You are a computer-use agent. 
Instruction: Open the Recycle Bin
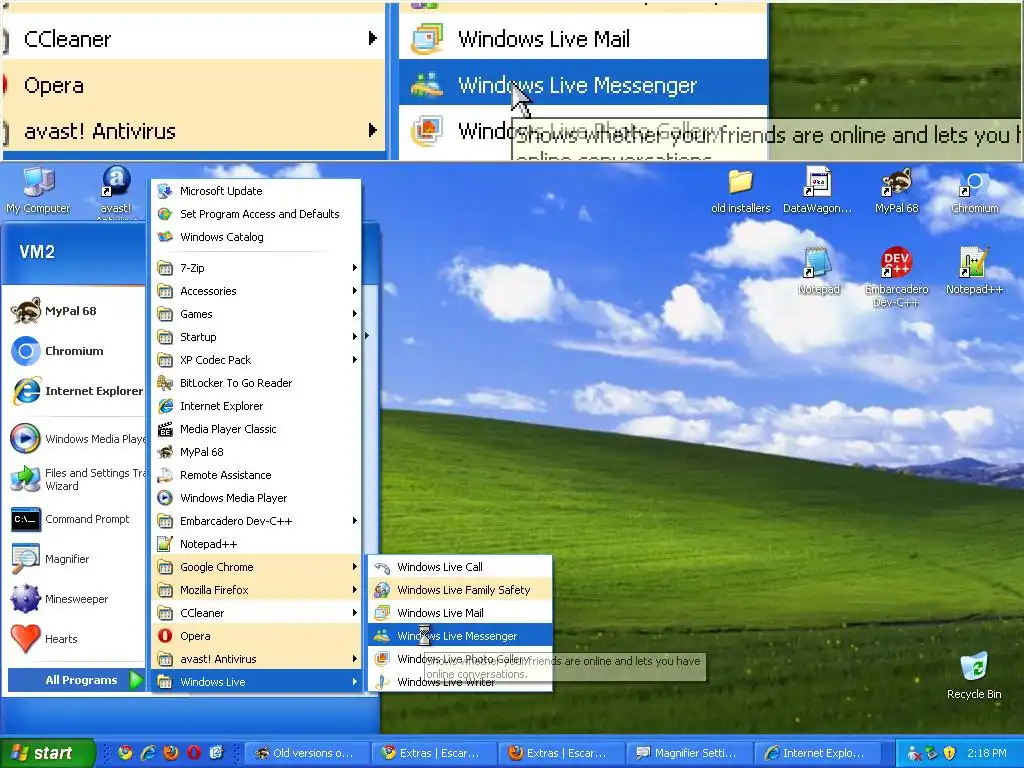pos(974,675)
